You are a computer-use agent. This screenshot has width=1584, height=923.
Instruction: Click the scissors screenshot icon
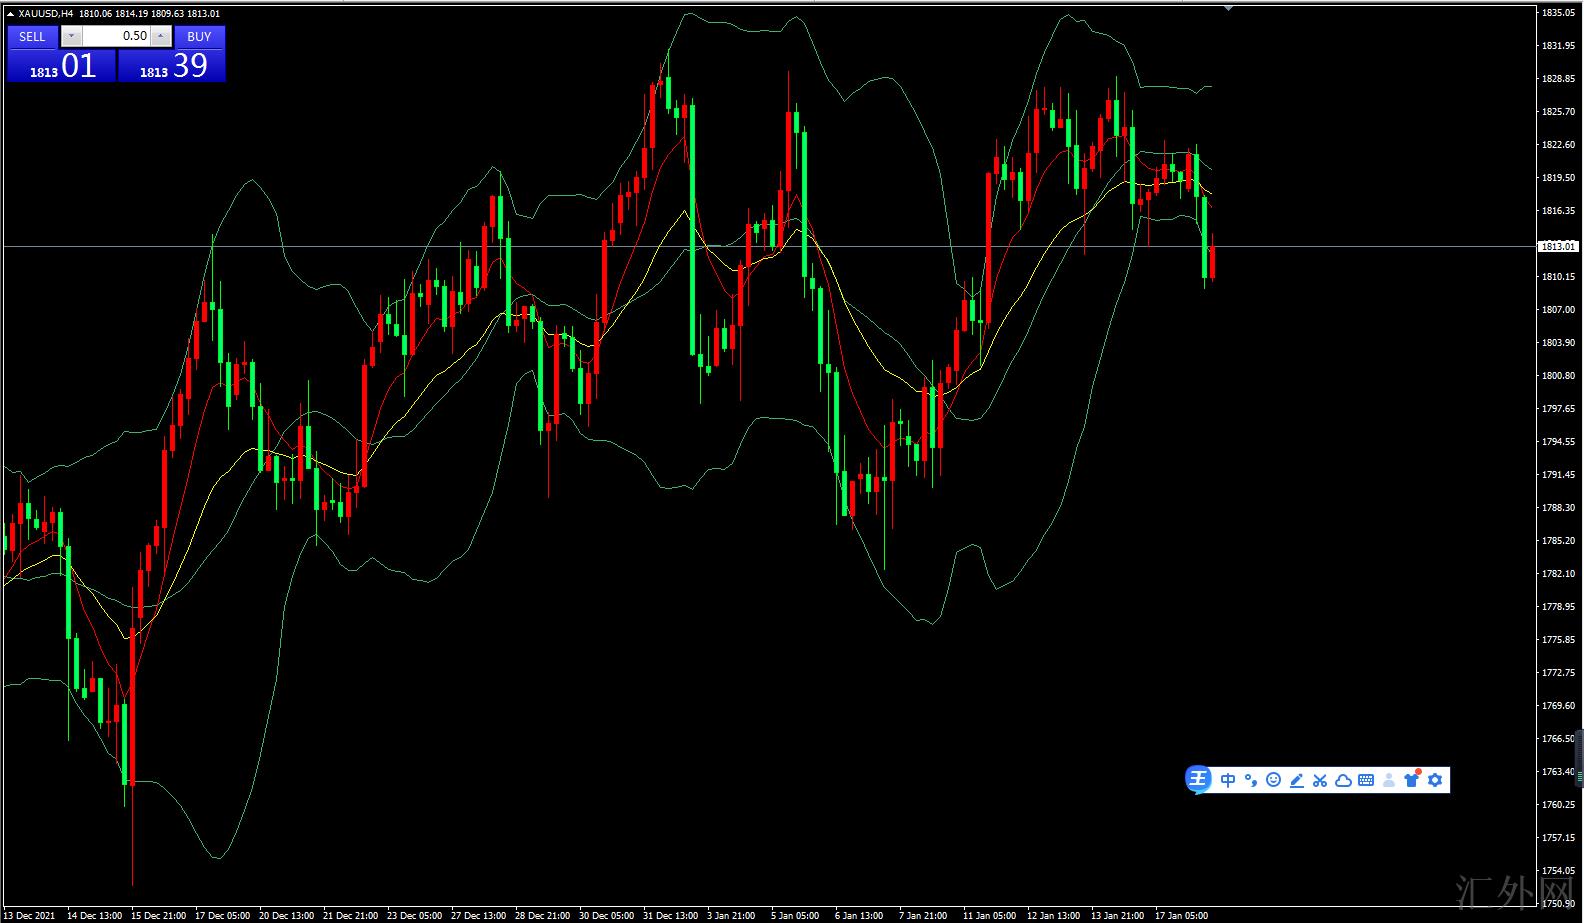tap(1319, 780)
